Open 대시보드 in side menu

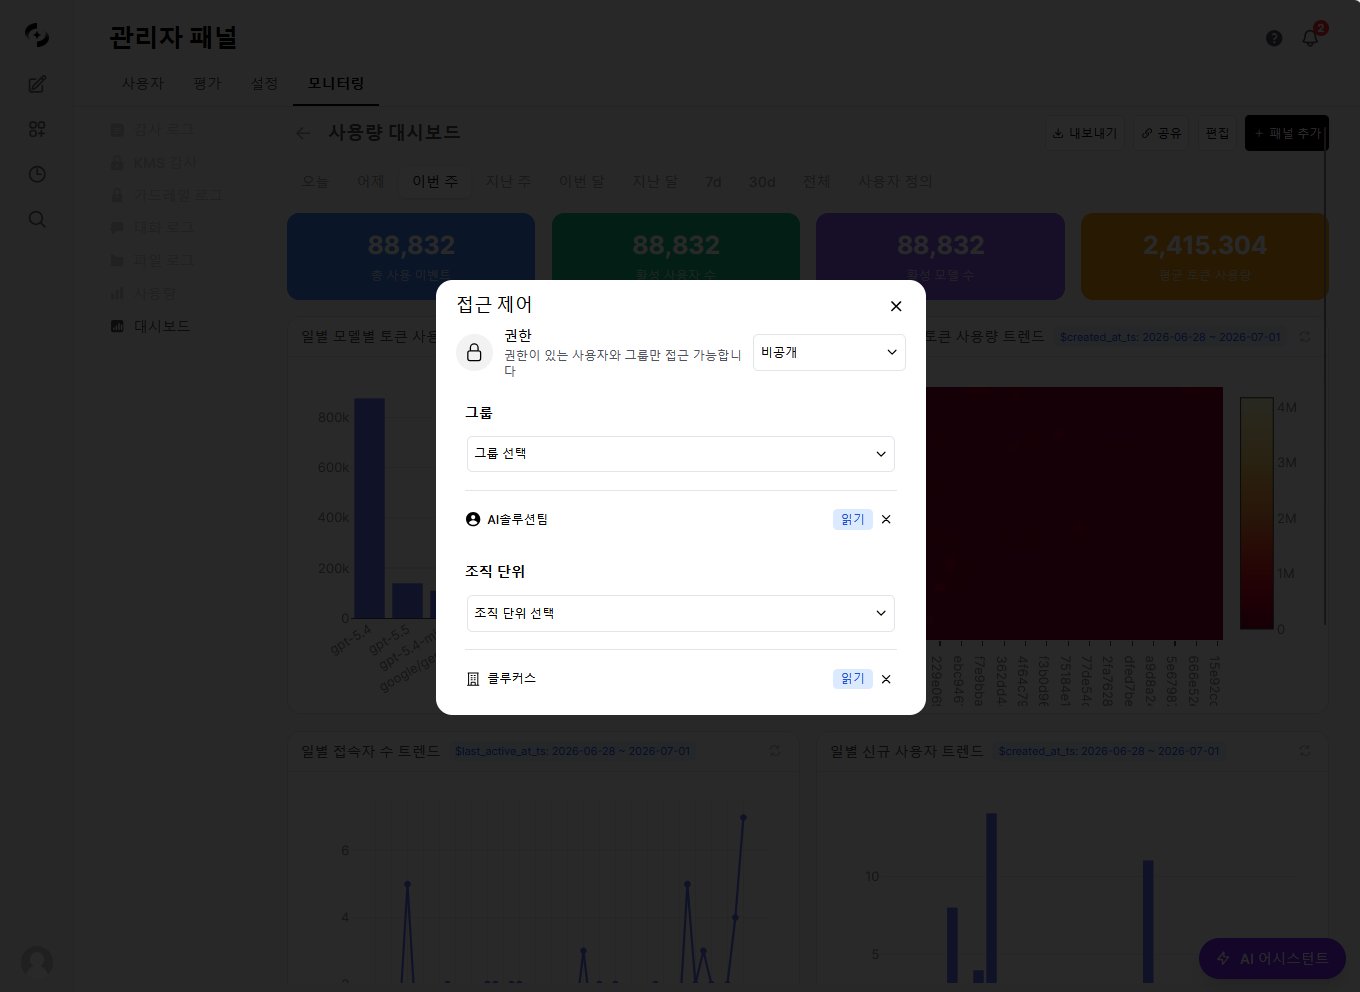pos(150,326)
